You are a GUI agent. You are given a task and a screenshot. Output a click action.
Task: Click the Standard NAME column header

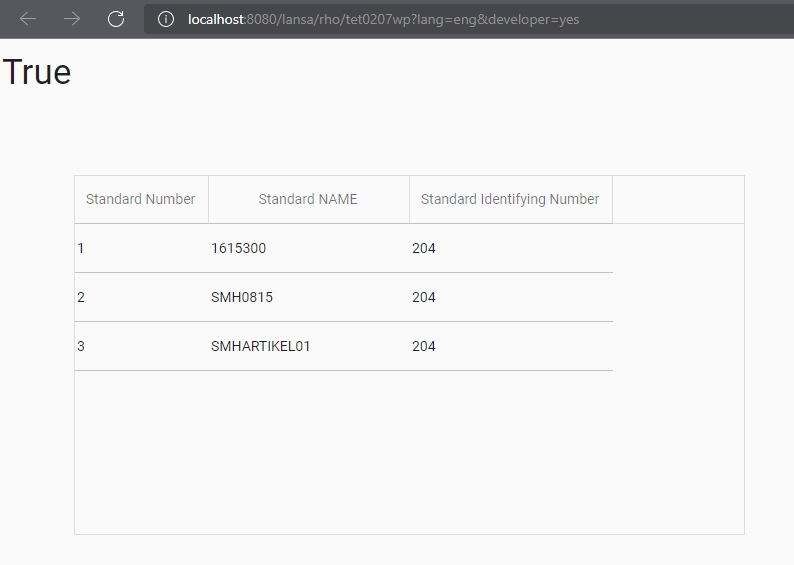click(308, 199)
